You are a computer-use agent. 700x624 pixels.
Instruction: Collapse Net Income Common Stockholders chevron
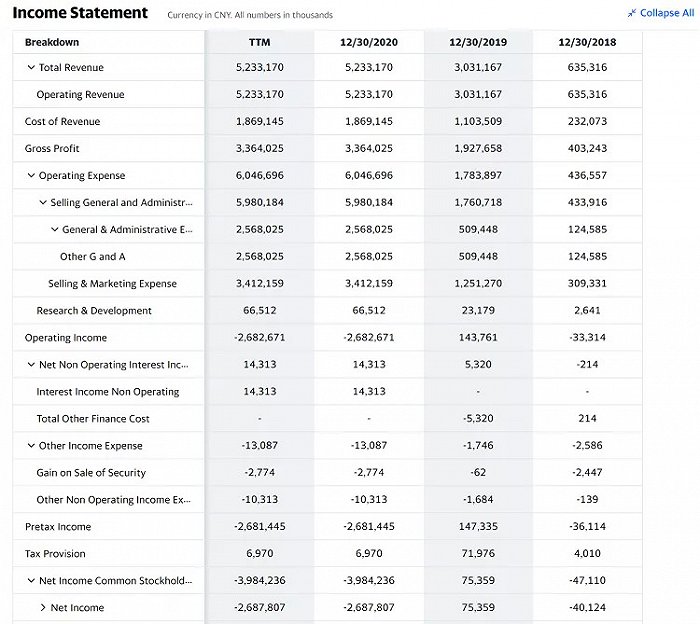[x=31, y=581]
